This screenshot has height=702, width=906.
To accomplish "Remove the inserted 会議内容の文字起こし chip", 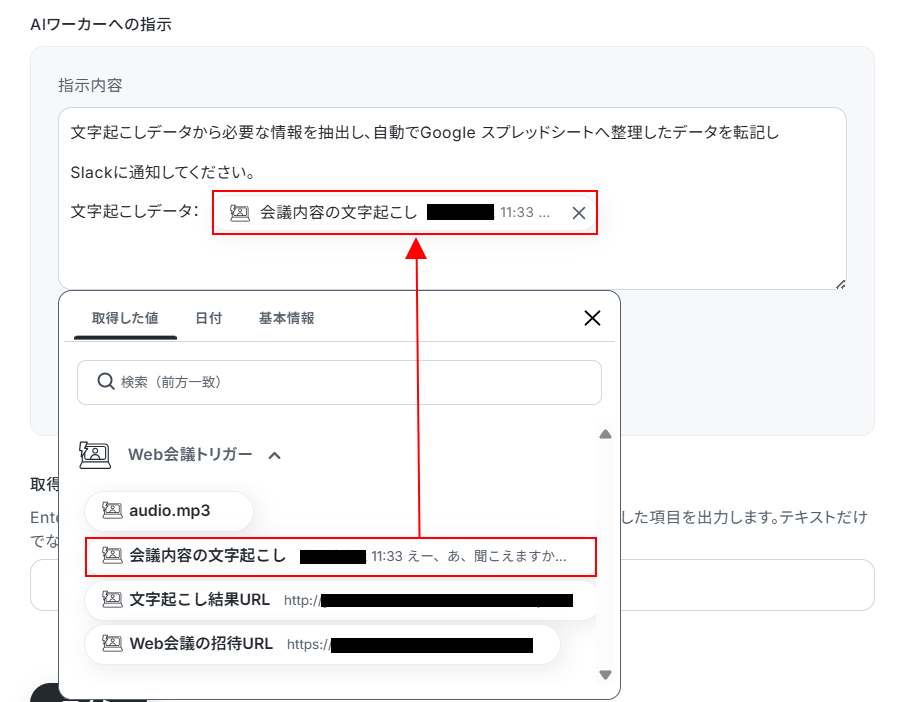I will 578,213.
